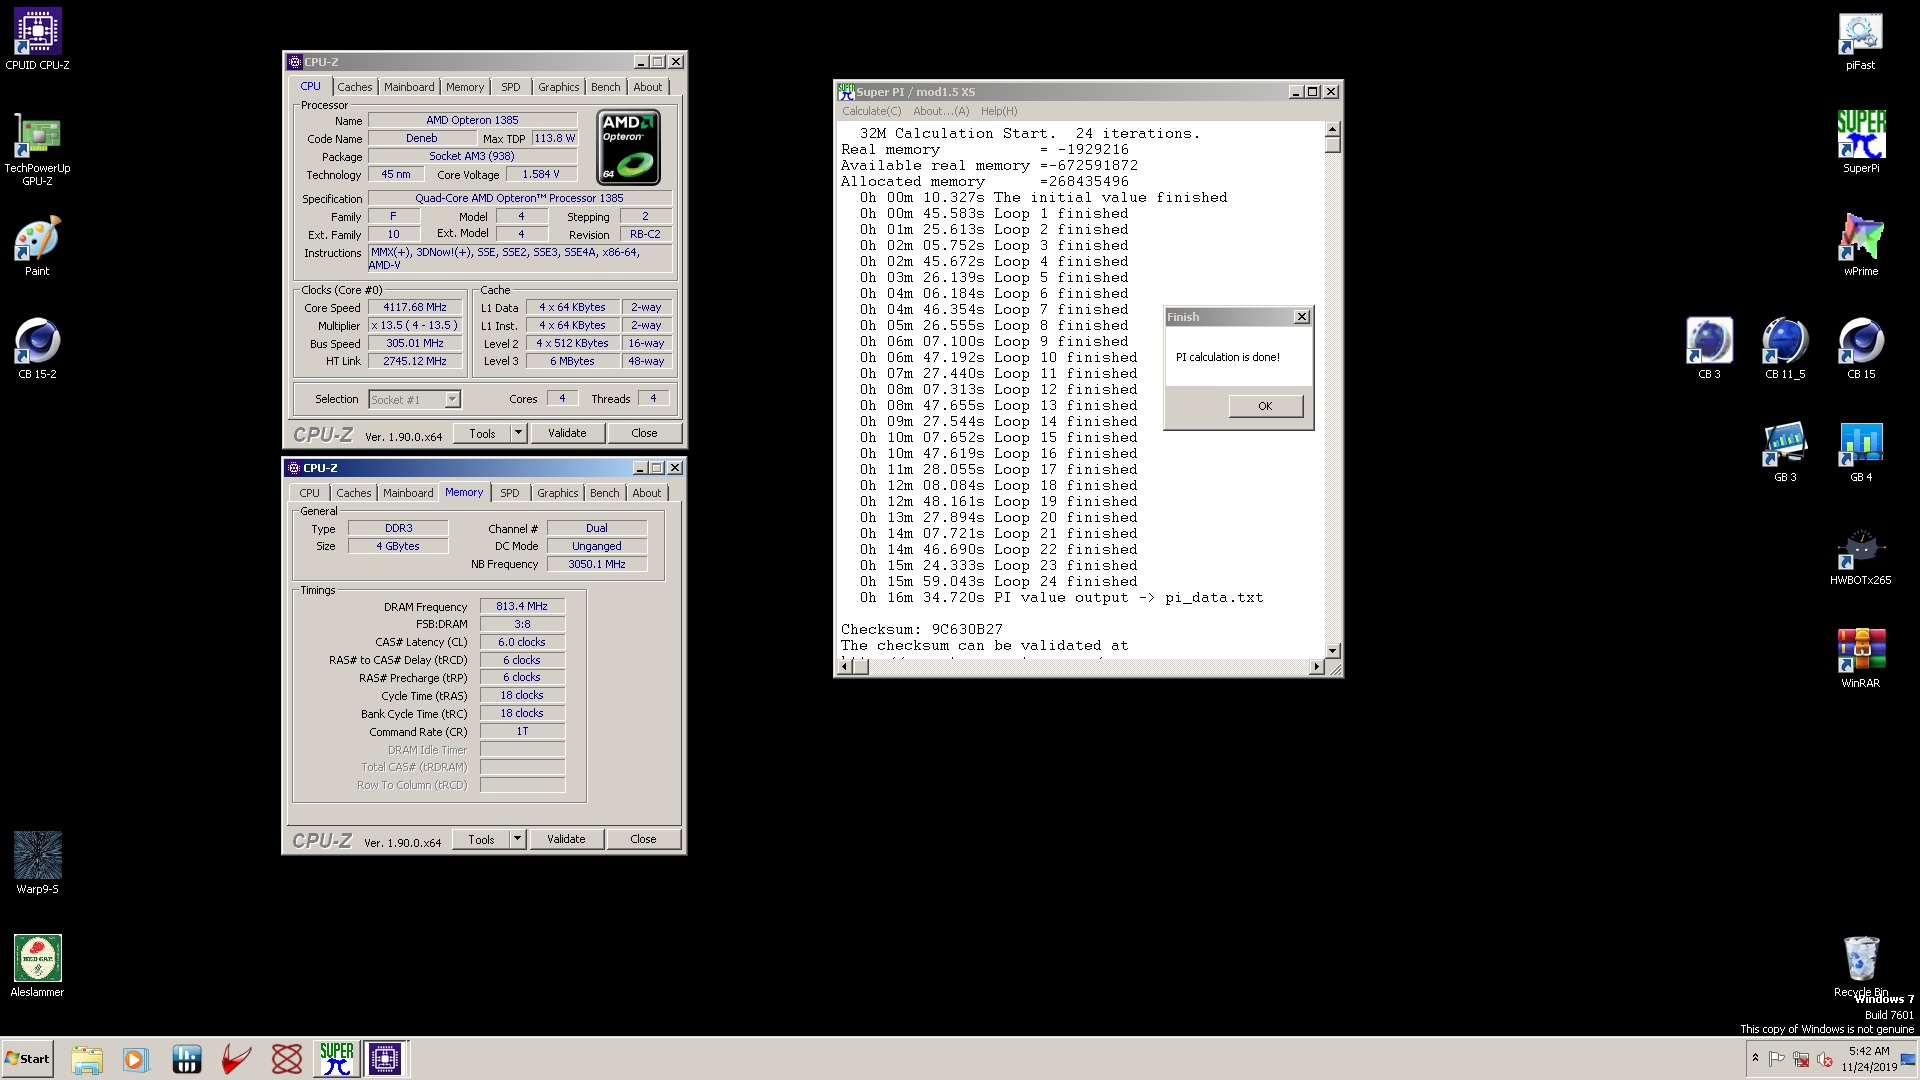Open Graphics tab in top CPU-Z
Viewport: 1920px width, 1080px height.
coord(558,87)
